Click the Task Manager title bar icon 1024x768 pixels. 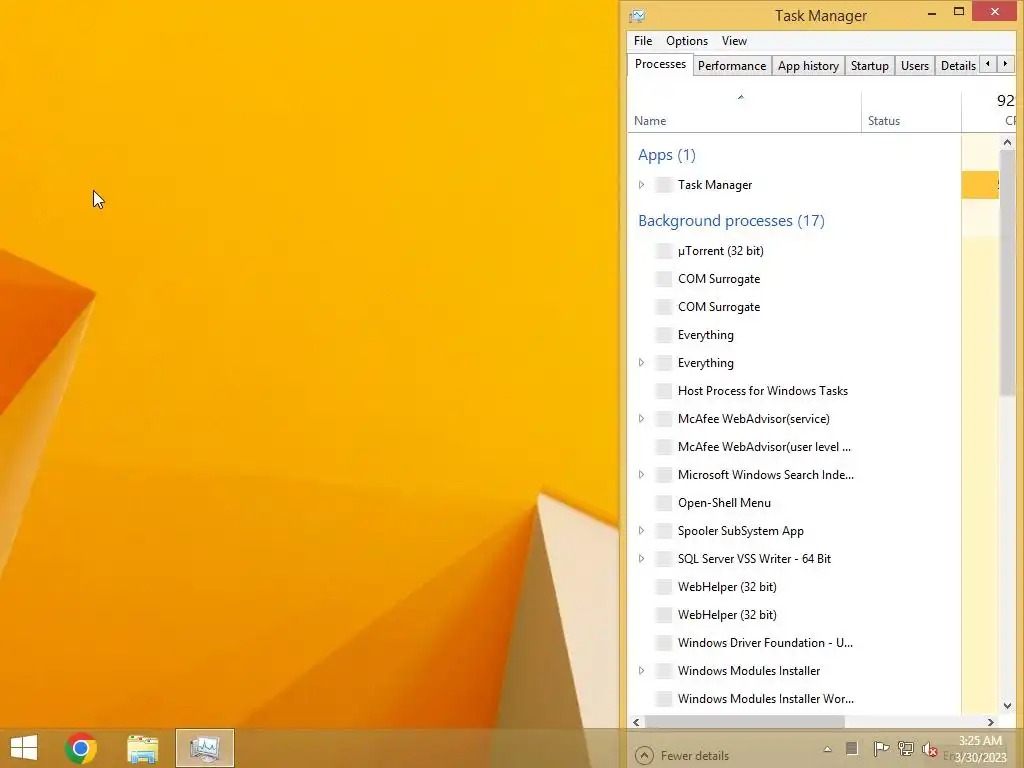point(637,16)
